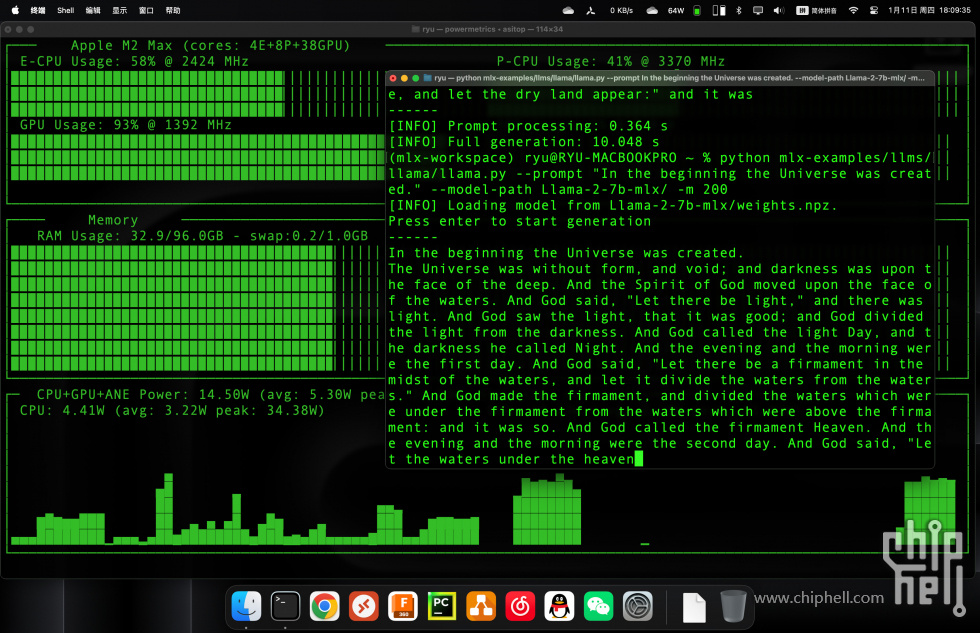Click the dual-rectangle menu bar icon near Bluetooth
This screenshot has height=633, width=980.
(x=719, y=10)
